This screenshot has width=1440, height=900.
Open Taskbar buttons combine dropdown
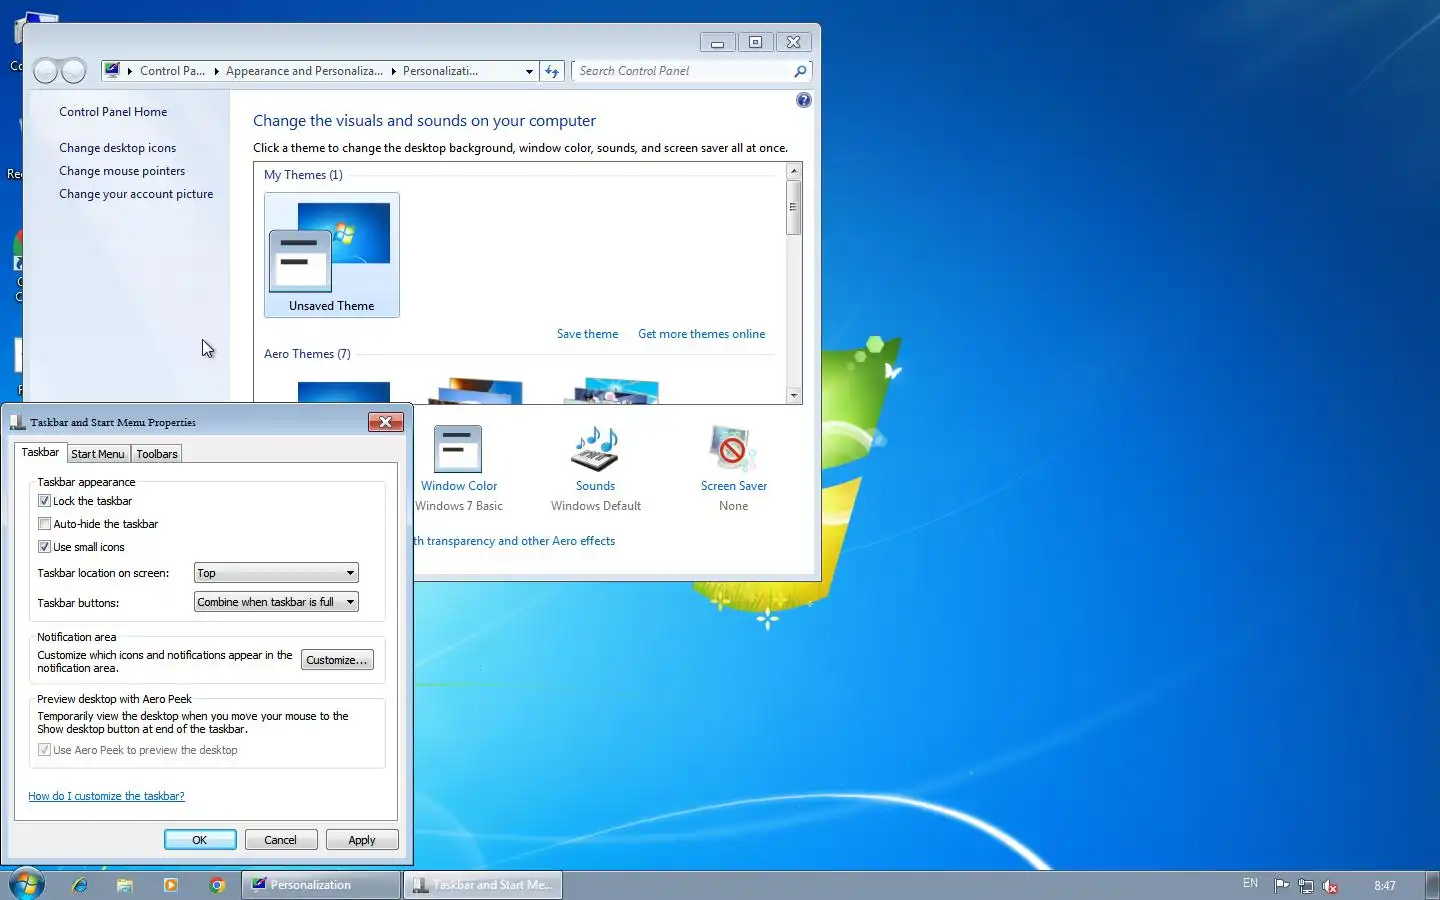[x=276, y=602]
